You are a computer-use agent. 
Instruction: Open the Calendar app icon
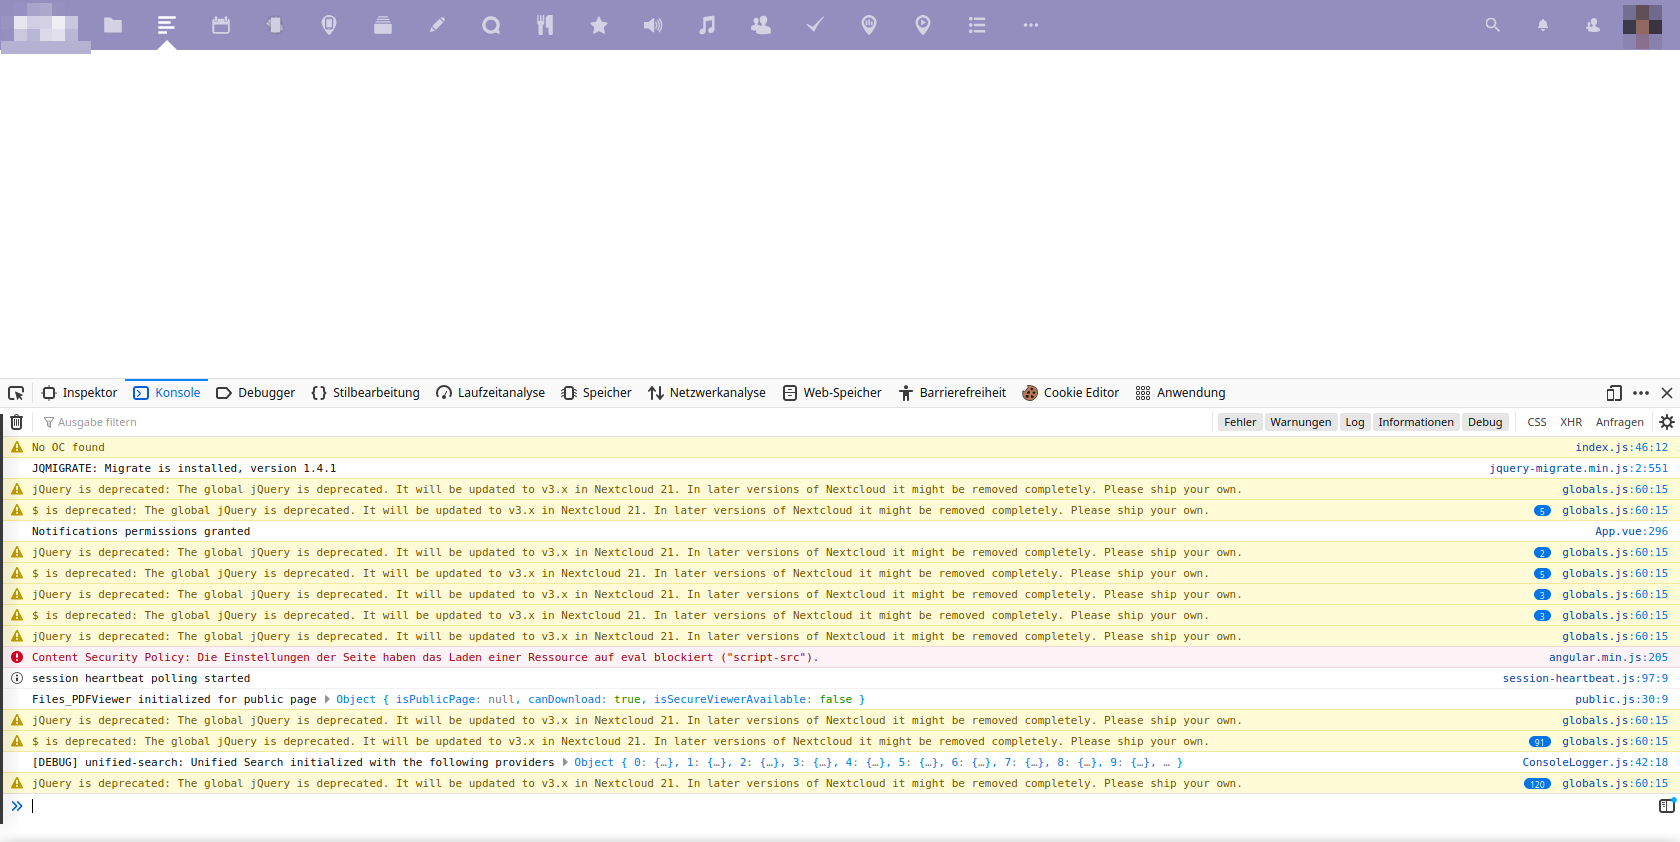point(221,25)
